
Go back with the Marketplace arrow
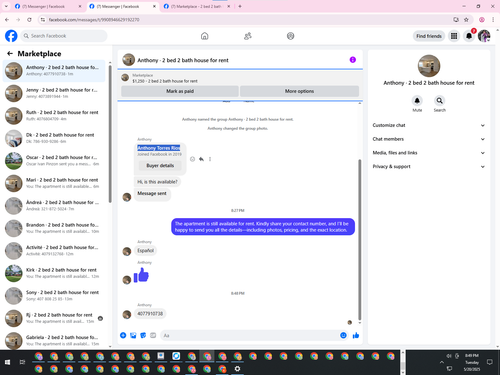coord(10,53)
